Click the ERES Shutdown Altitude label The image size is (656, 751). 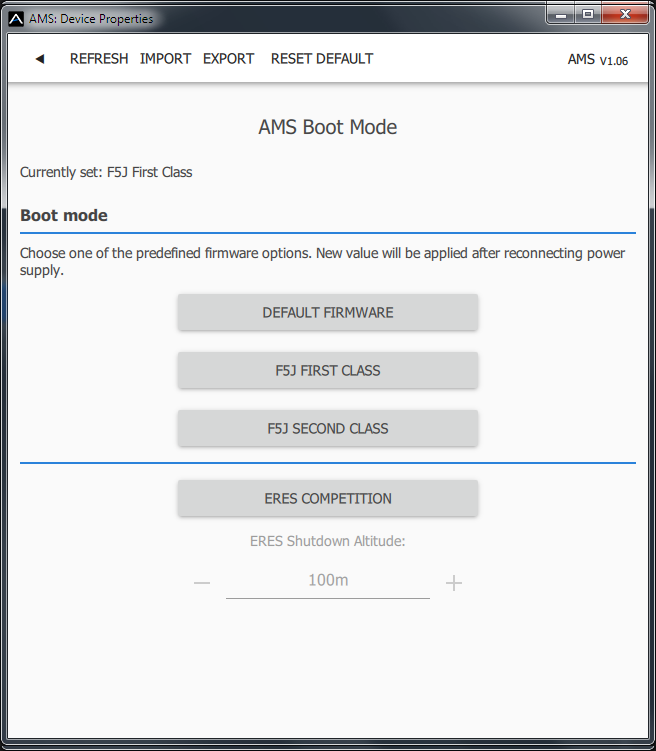(328, 542)
